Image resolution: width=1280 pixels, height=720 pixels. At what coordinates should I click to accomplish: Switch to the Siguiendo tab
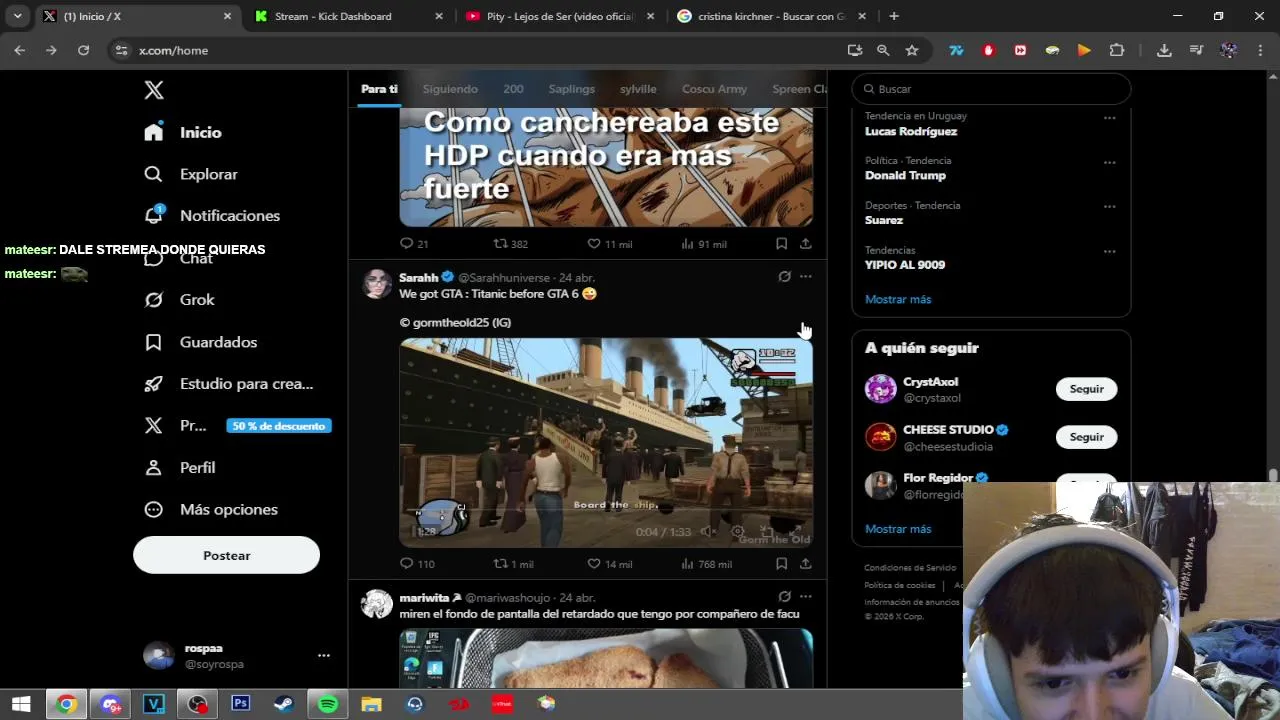tap(450, 89)
